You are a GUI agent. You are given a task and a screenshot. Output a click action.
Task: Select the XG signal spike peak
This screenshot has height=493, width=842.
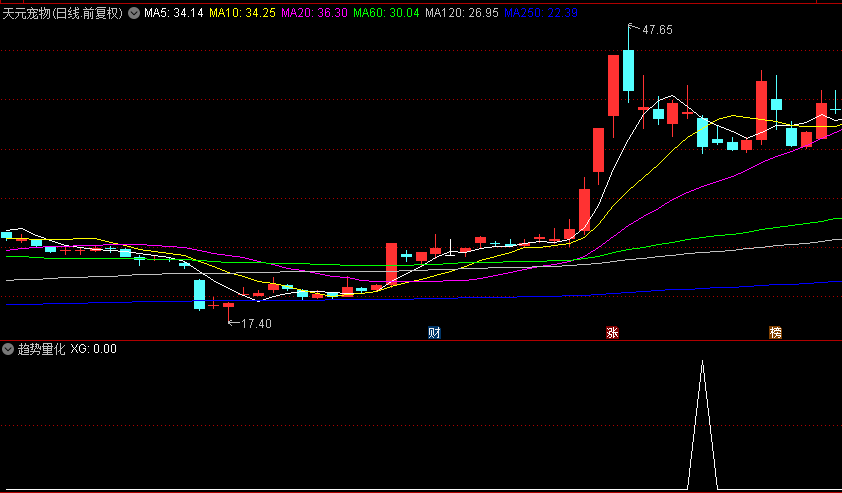pos(702,362)
